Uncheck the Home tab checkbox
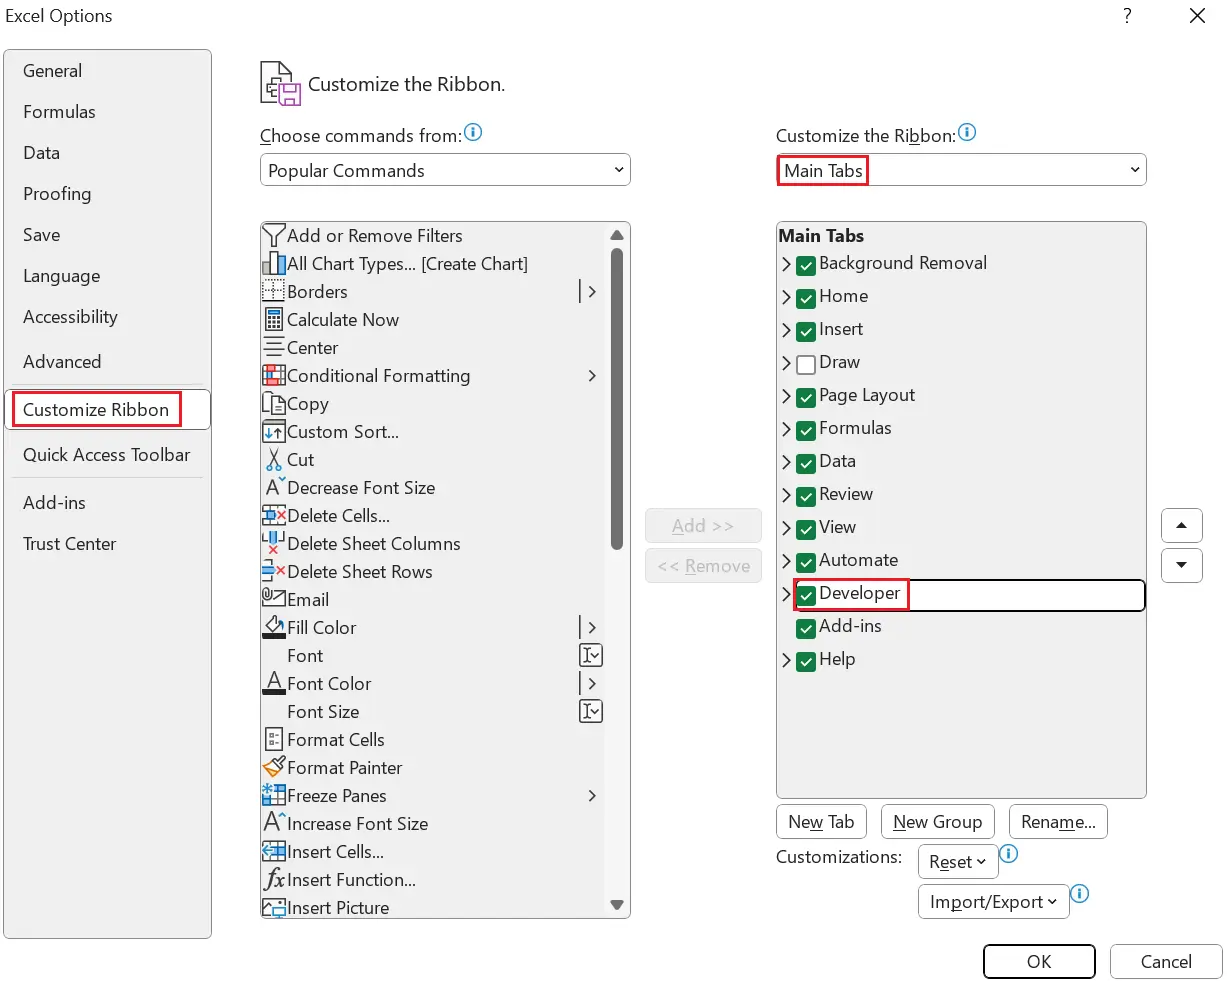The height and width of the screenshot is (981, 1227). pyautogui.click(x=806, y=299)
